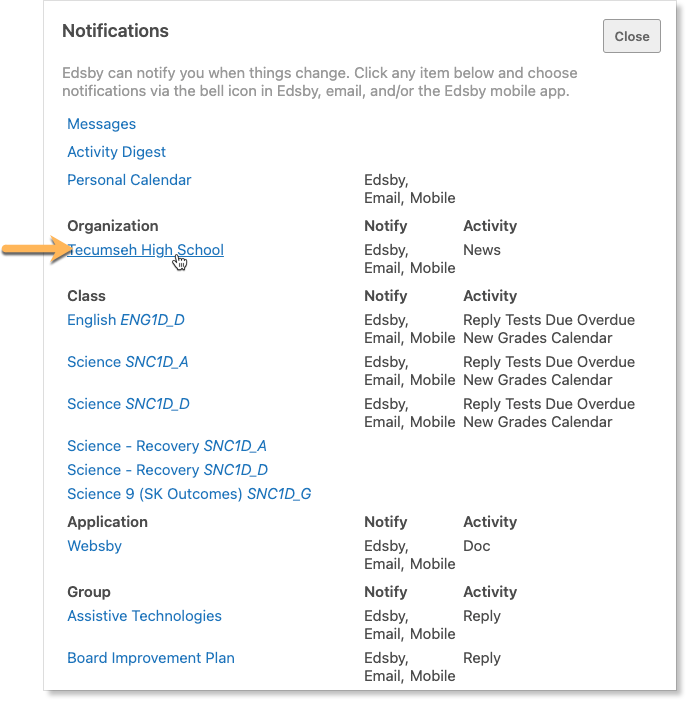The width and height of the screenshot is (687, 701).
Task: Open Websby application notifications
Action: click(94, 546)
